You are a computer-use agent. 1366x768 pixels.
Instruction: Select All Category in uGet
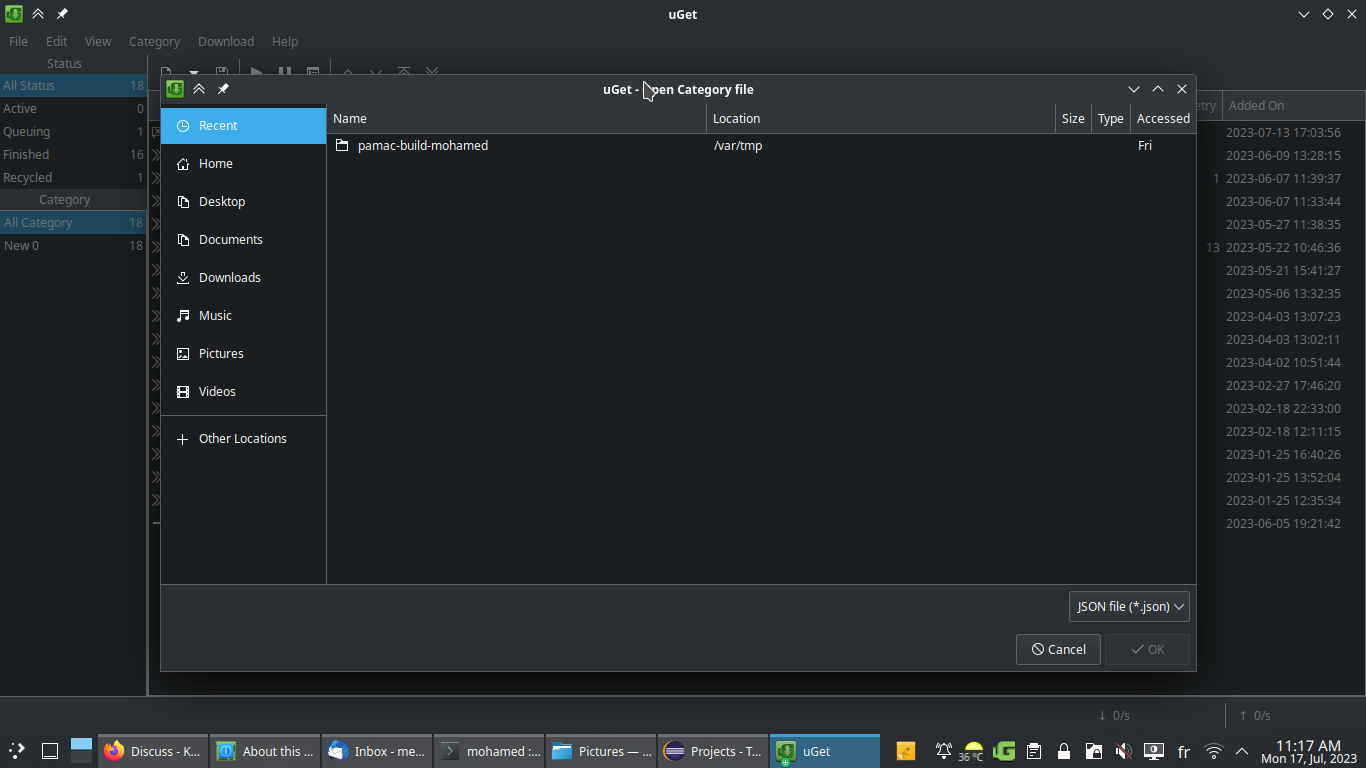point(73,223)
